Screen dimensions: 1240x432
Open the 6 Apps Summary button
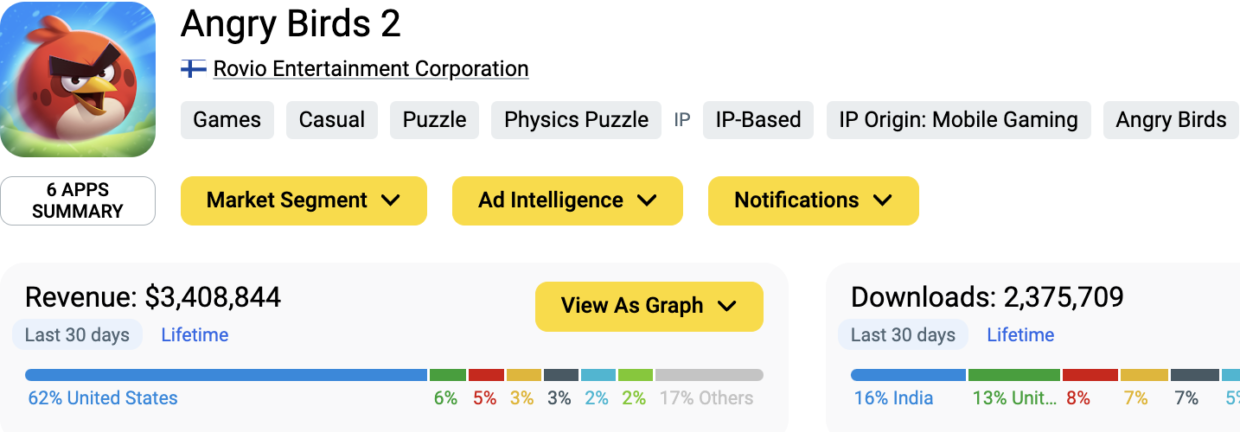[78, 201]
